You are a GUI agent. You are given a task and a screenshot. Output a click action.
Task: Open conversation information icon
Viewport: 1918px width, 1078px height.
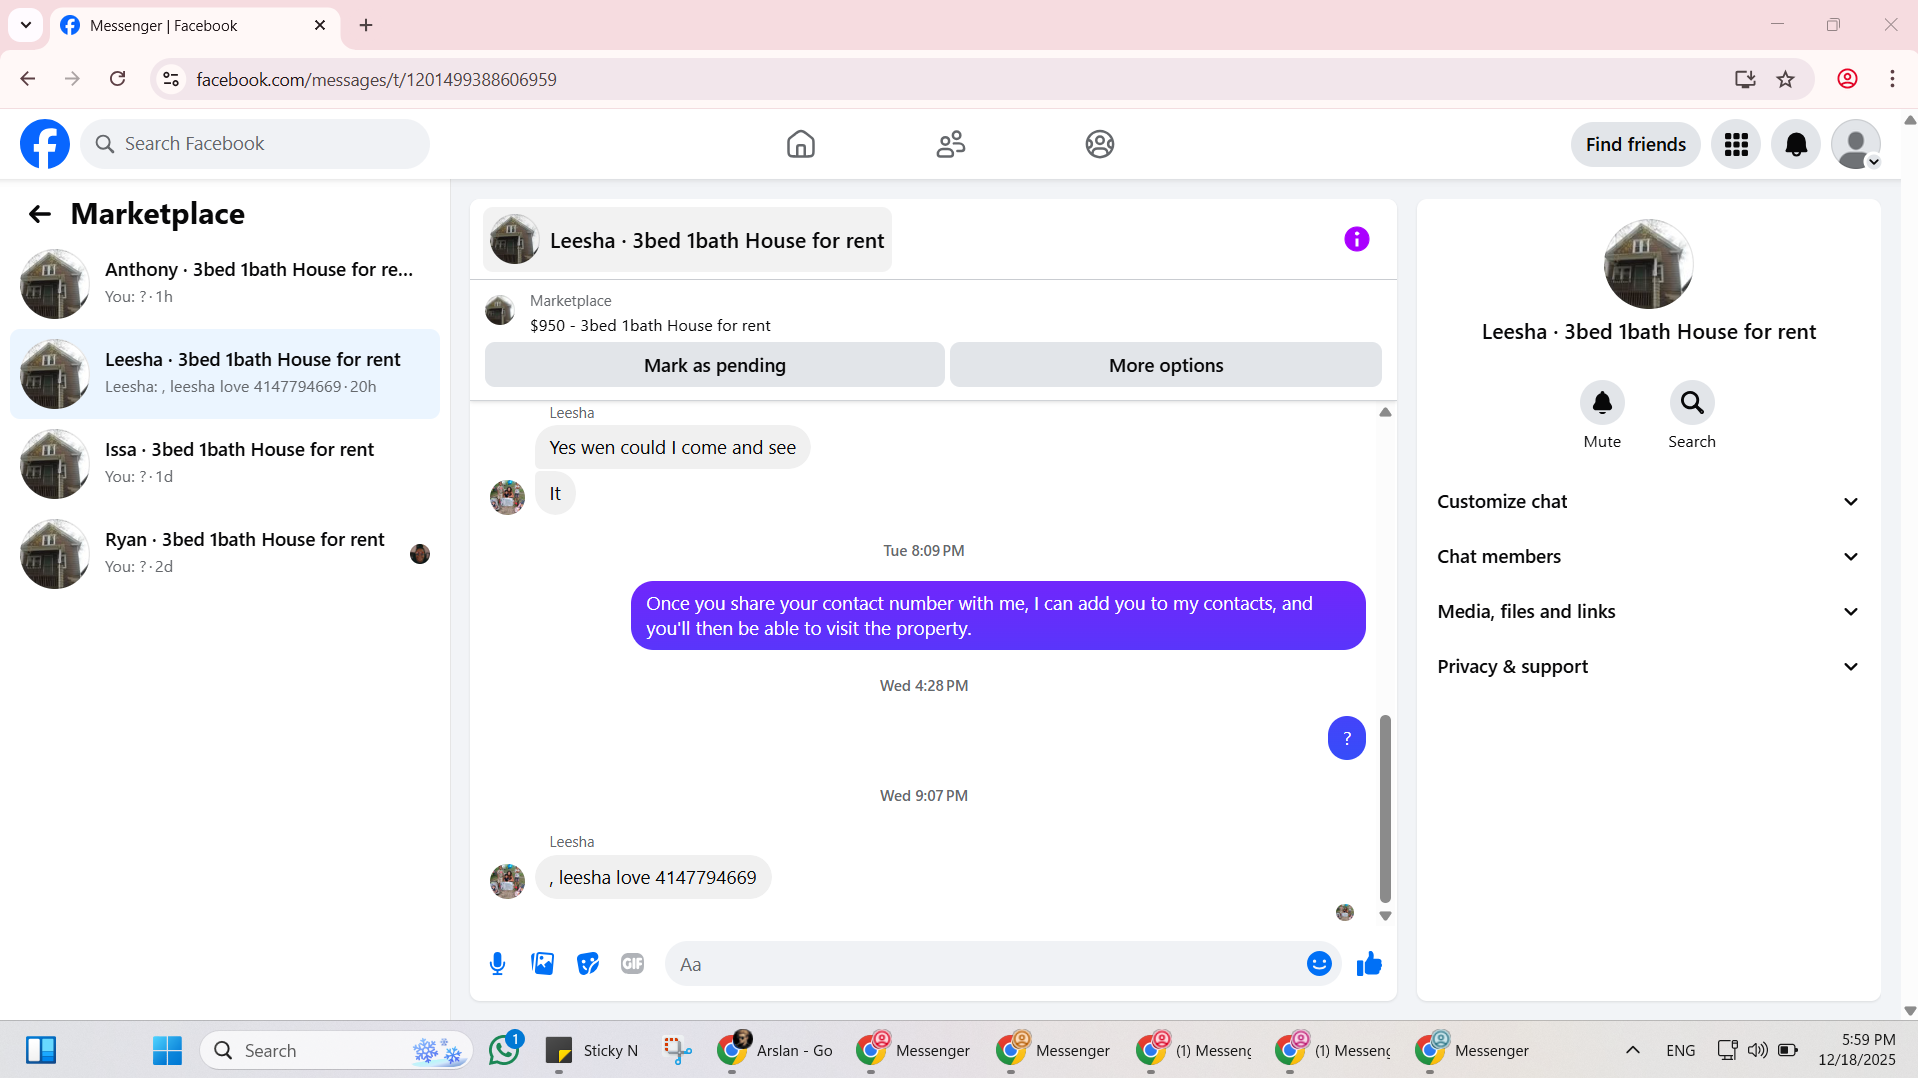[x=1356, y=239]
